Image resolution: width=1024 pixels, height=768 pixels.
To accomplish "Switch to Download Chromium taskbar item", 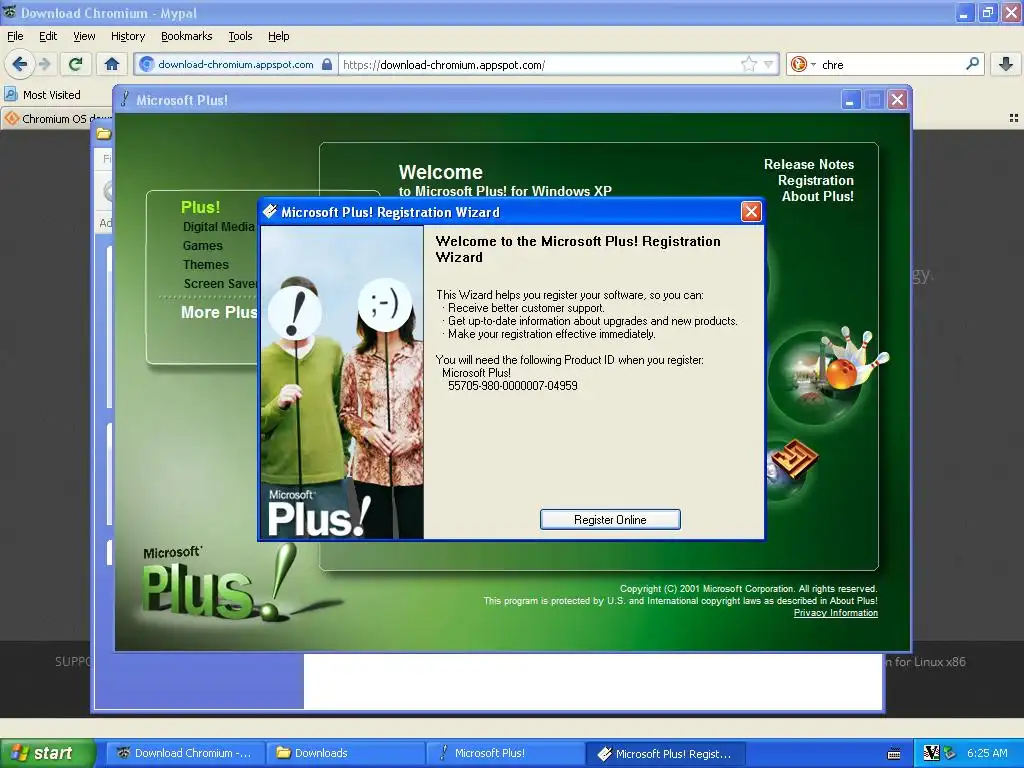I will (x=185, y=753).
